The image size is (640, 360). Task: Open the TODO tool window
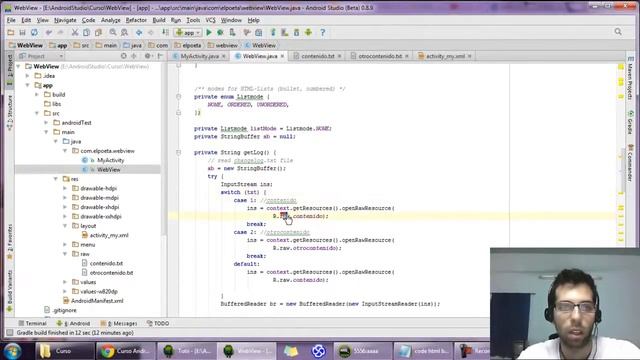(x=158, y=323)
